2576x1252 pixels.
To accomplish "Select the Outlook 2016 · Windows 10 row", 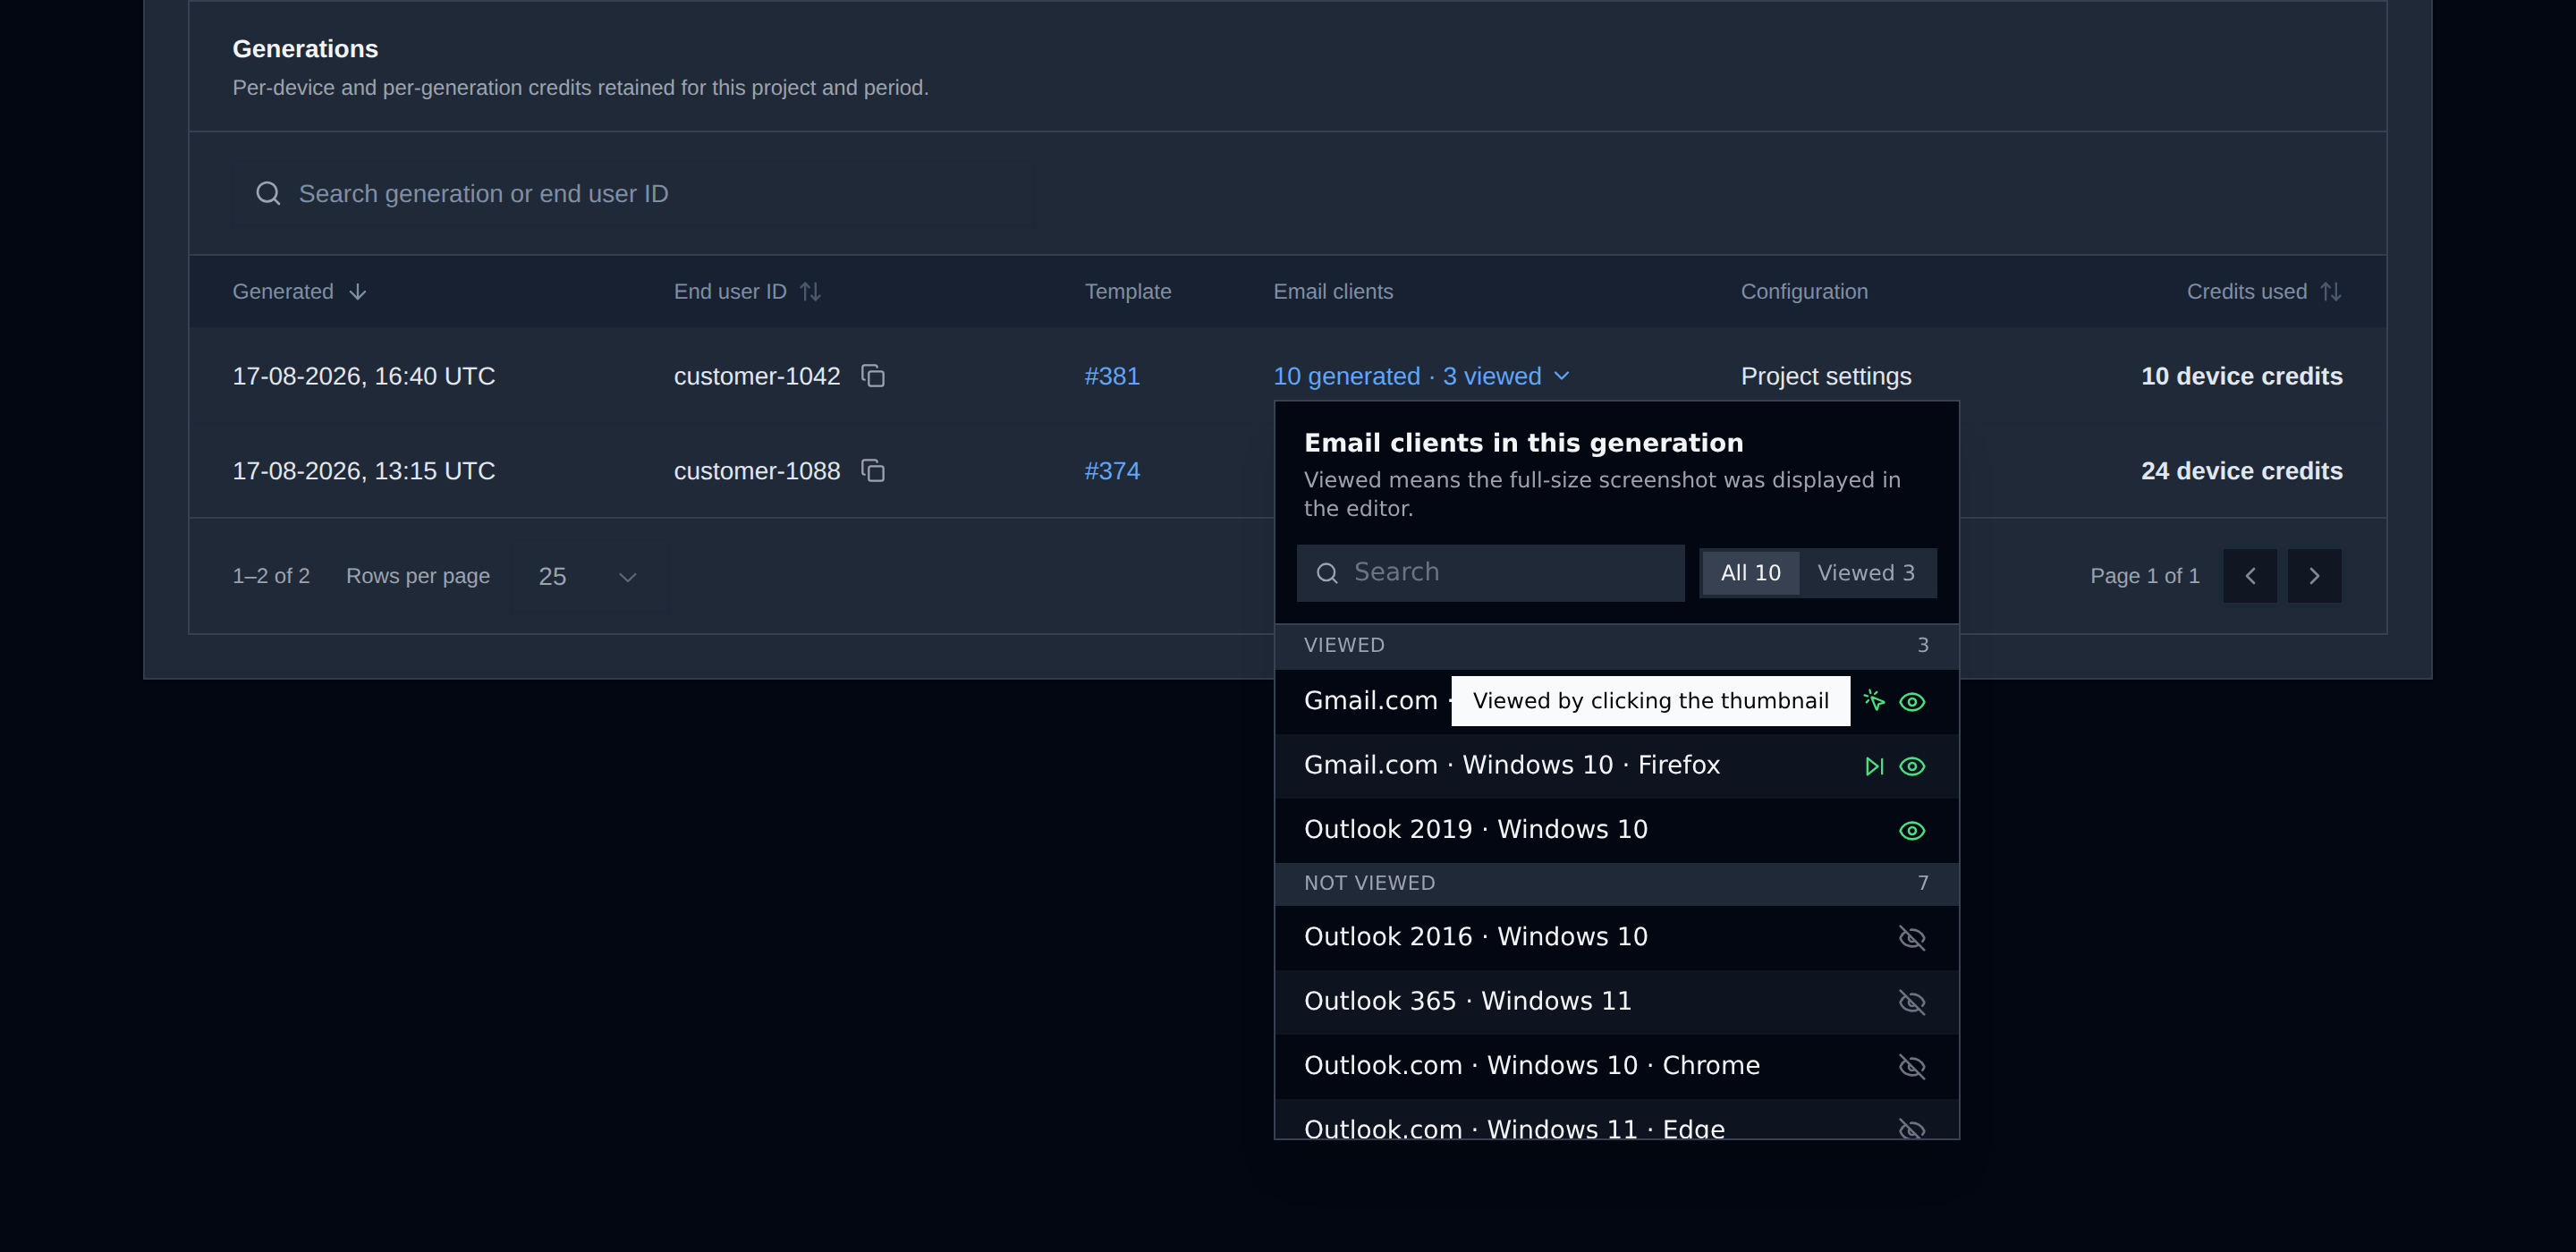I will tap(1616, 938).
